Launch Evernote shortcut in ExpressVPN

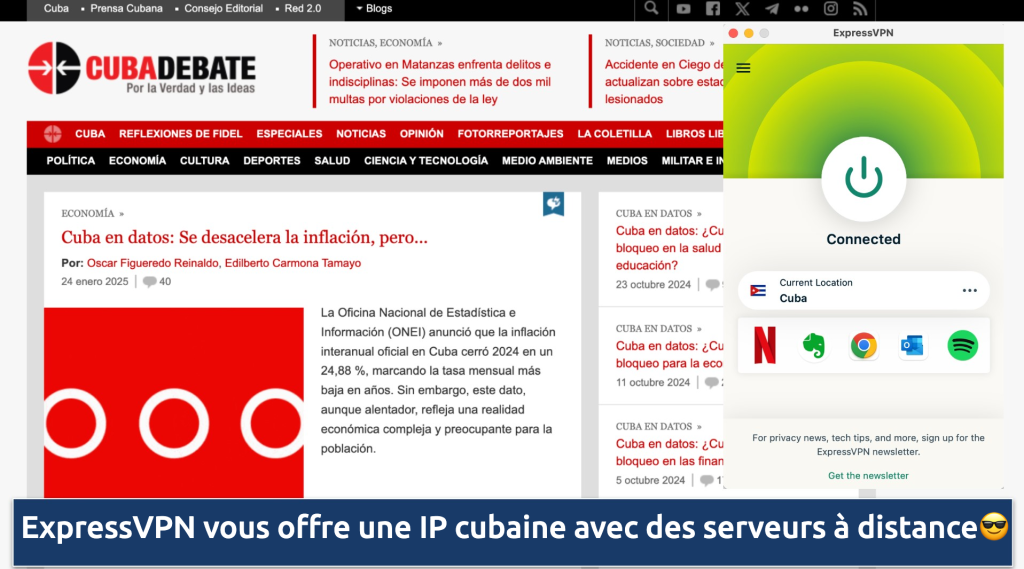(x=814, y=346)
